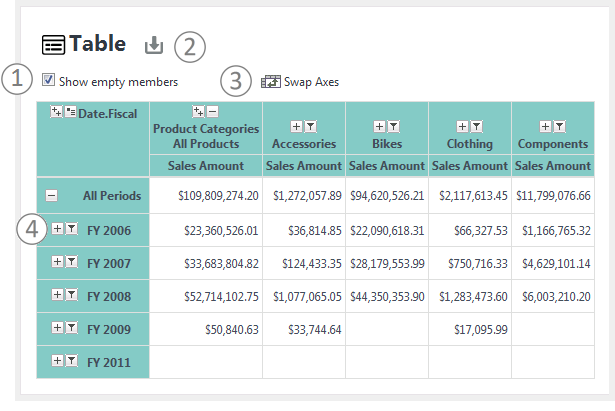Click the filter icon above Accessories

[311, 126]
